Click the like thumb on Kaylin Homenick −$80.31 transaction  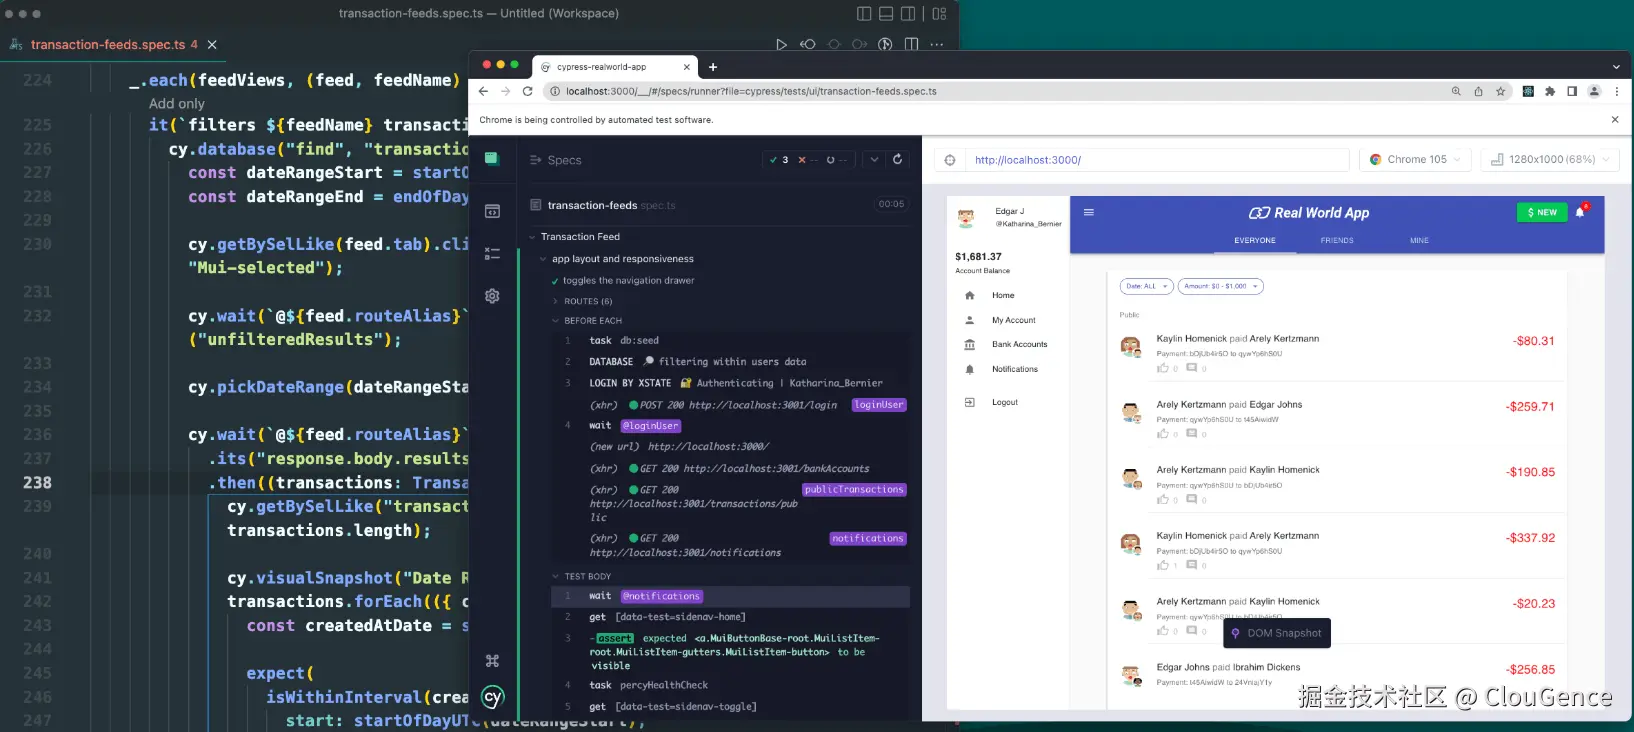tap(1163, 368)
